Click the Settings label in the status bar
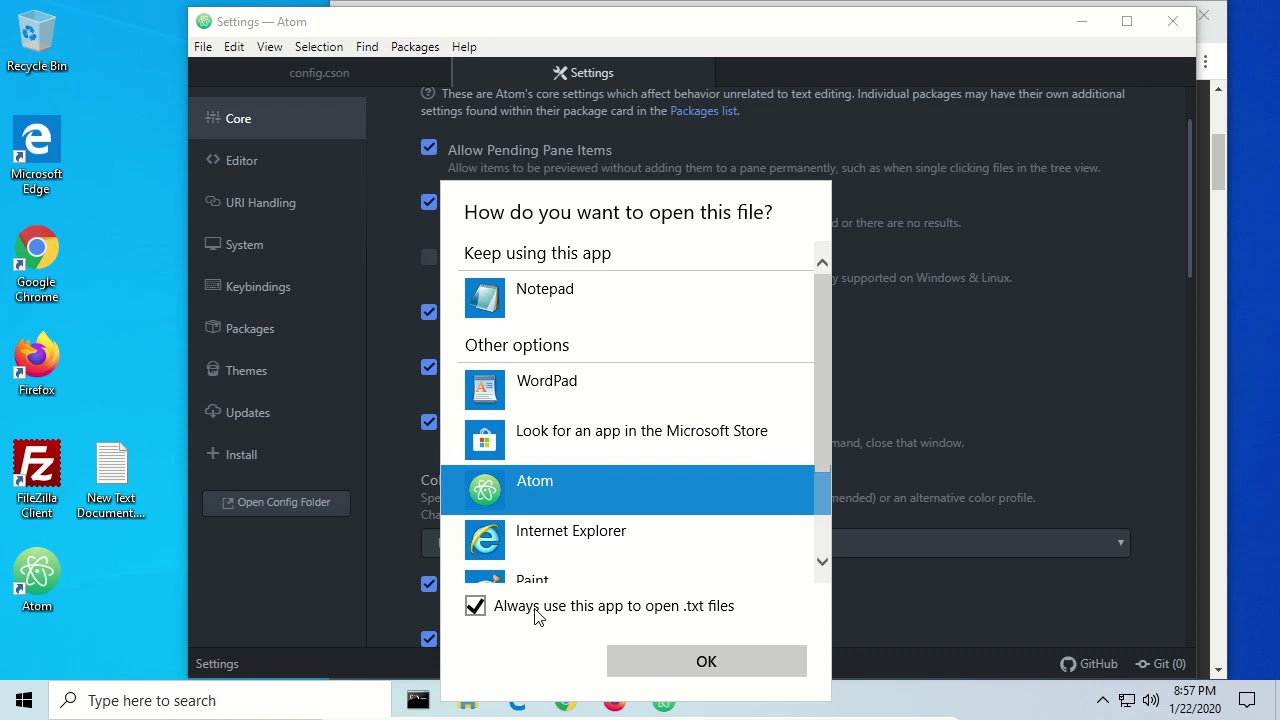 217,664
